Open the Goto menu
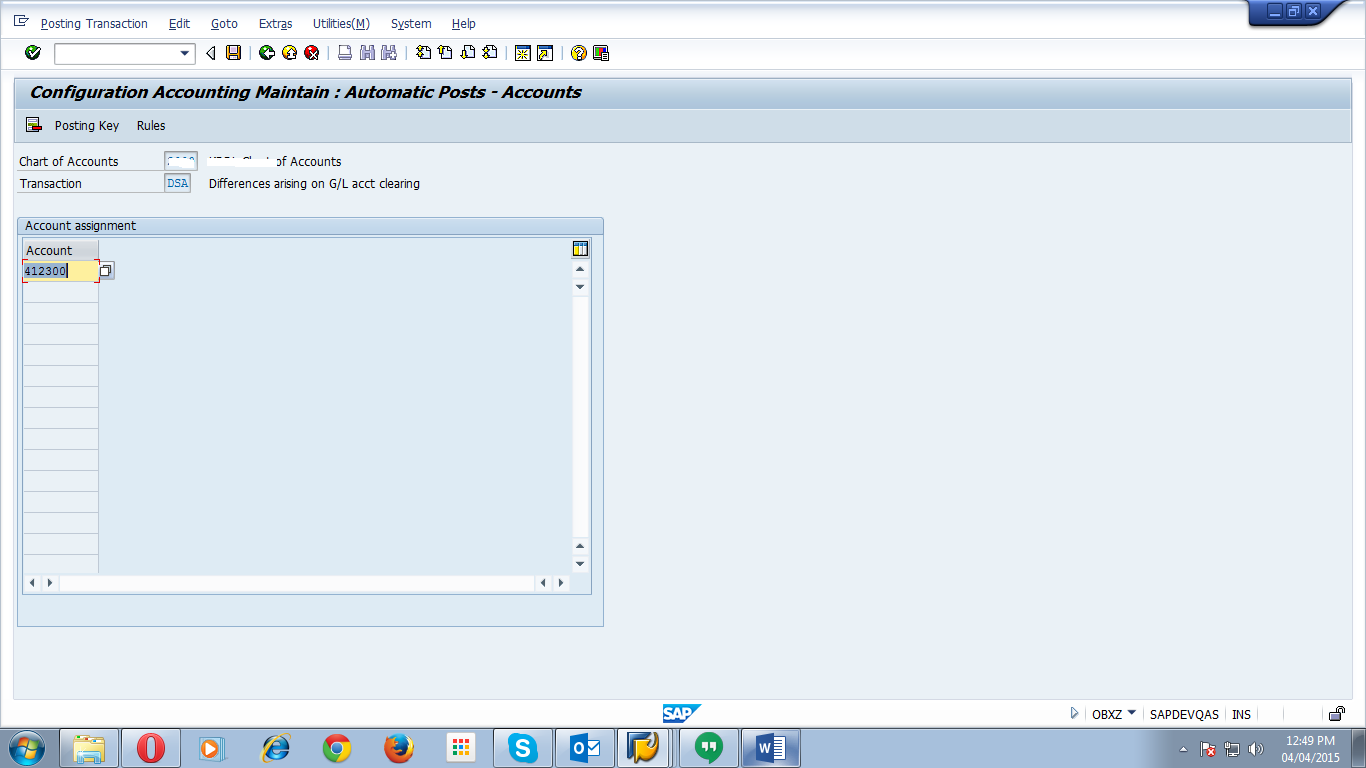Screen dimensions: 1366x768 [224, 23]
